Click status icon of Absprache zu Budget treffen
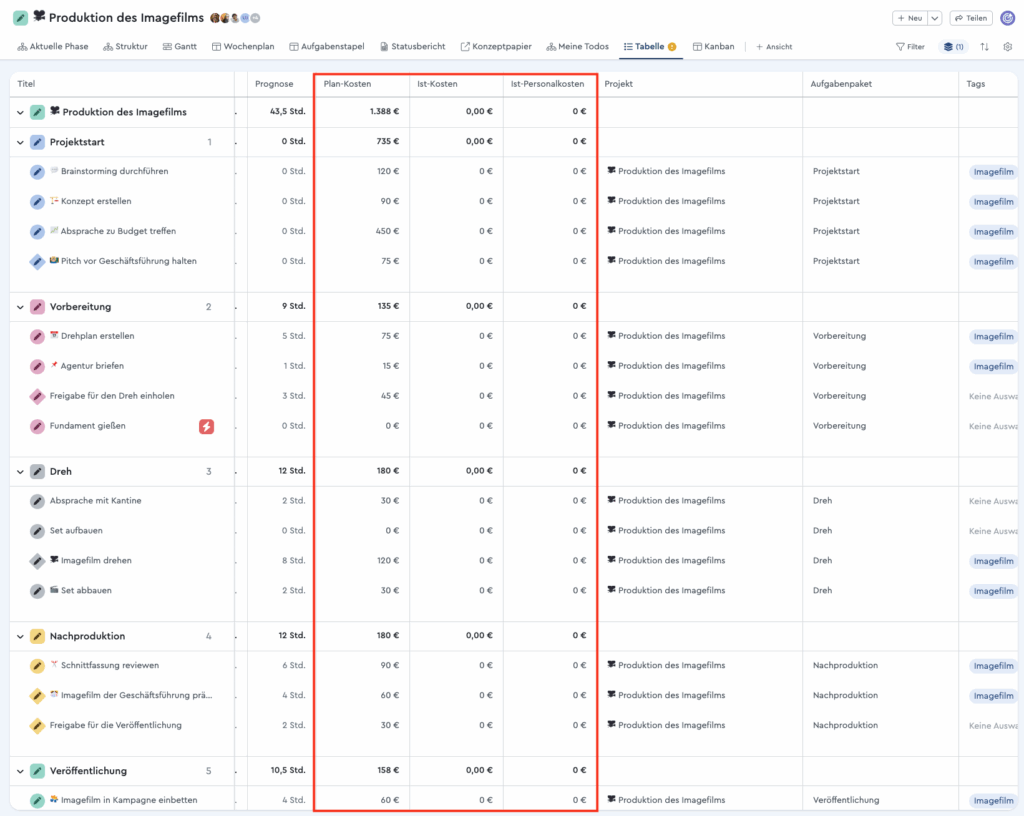 (37, 232)
